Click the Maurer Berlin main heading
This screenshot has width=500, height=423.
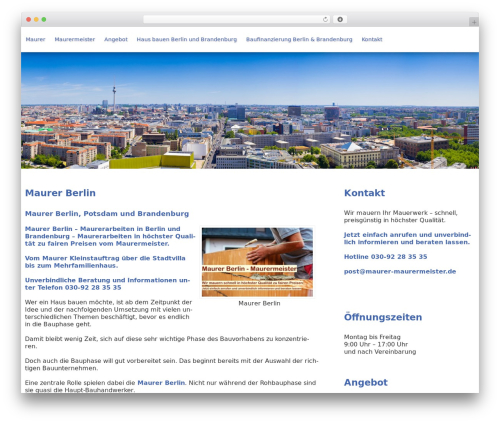60,193
